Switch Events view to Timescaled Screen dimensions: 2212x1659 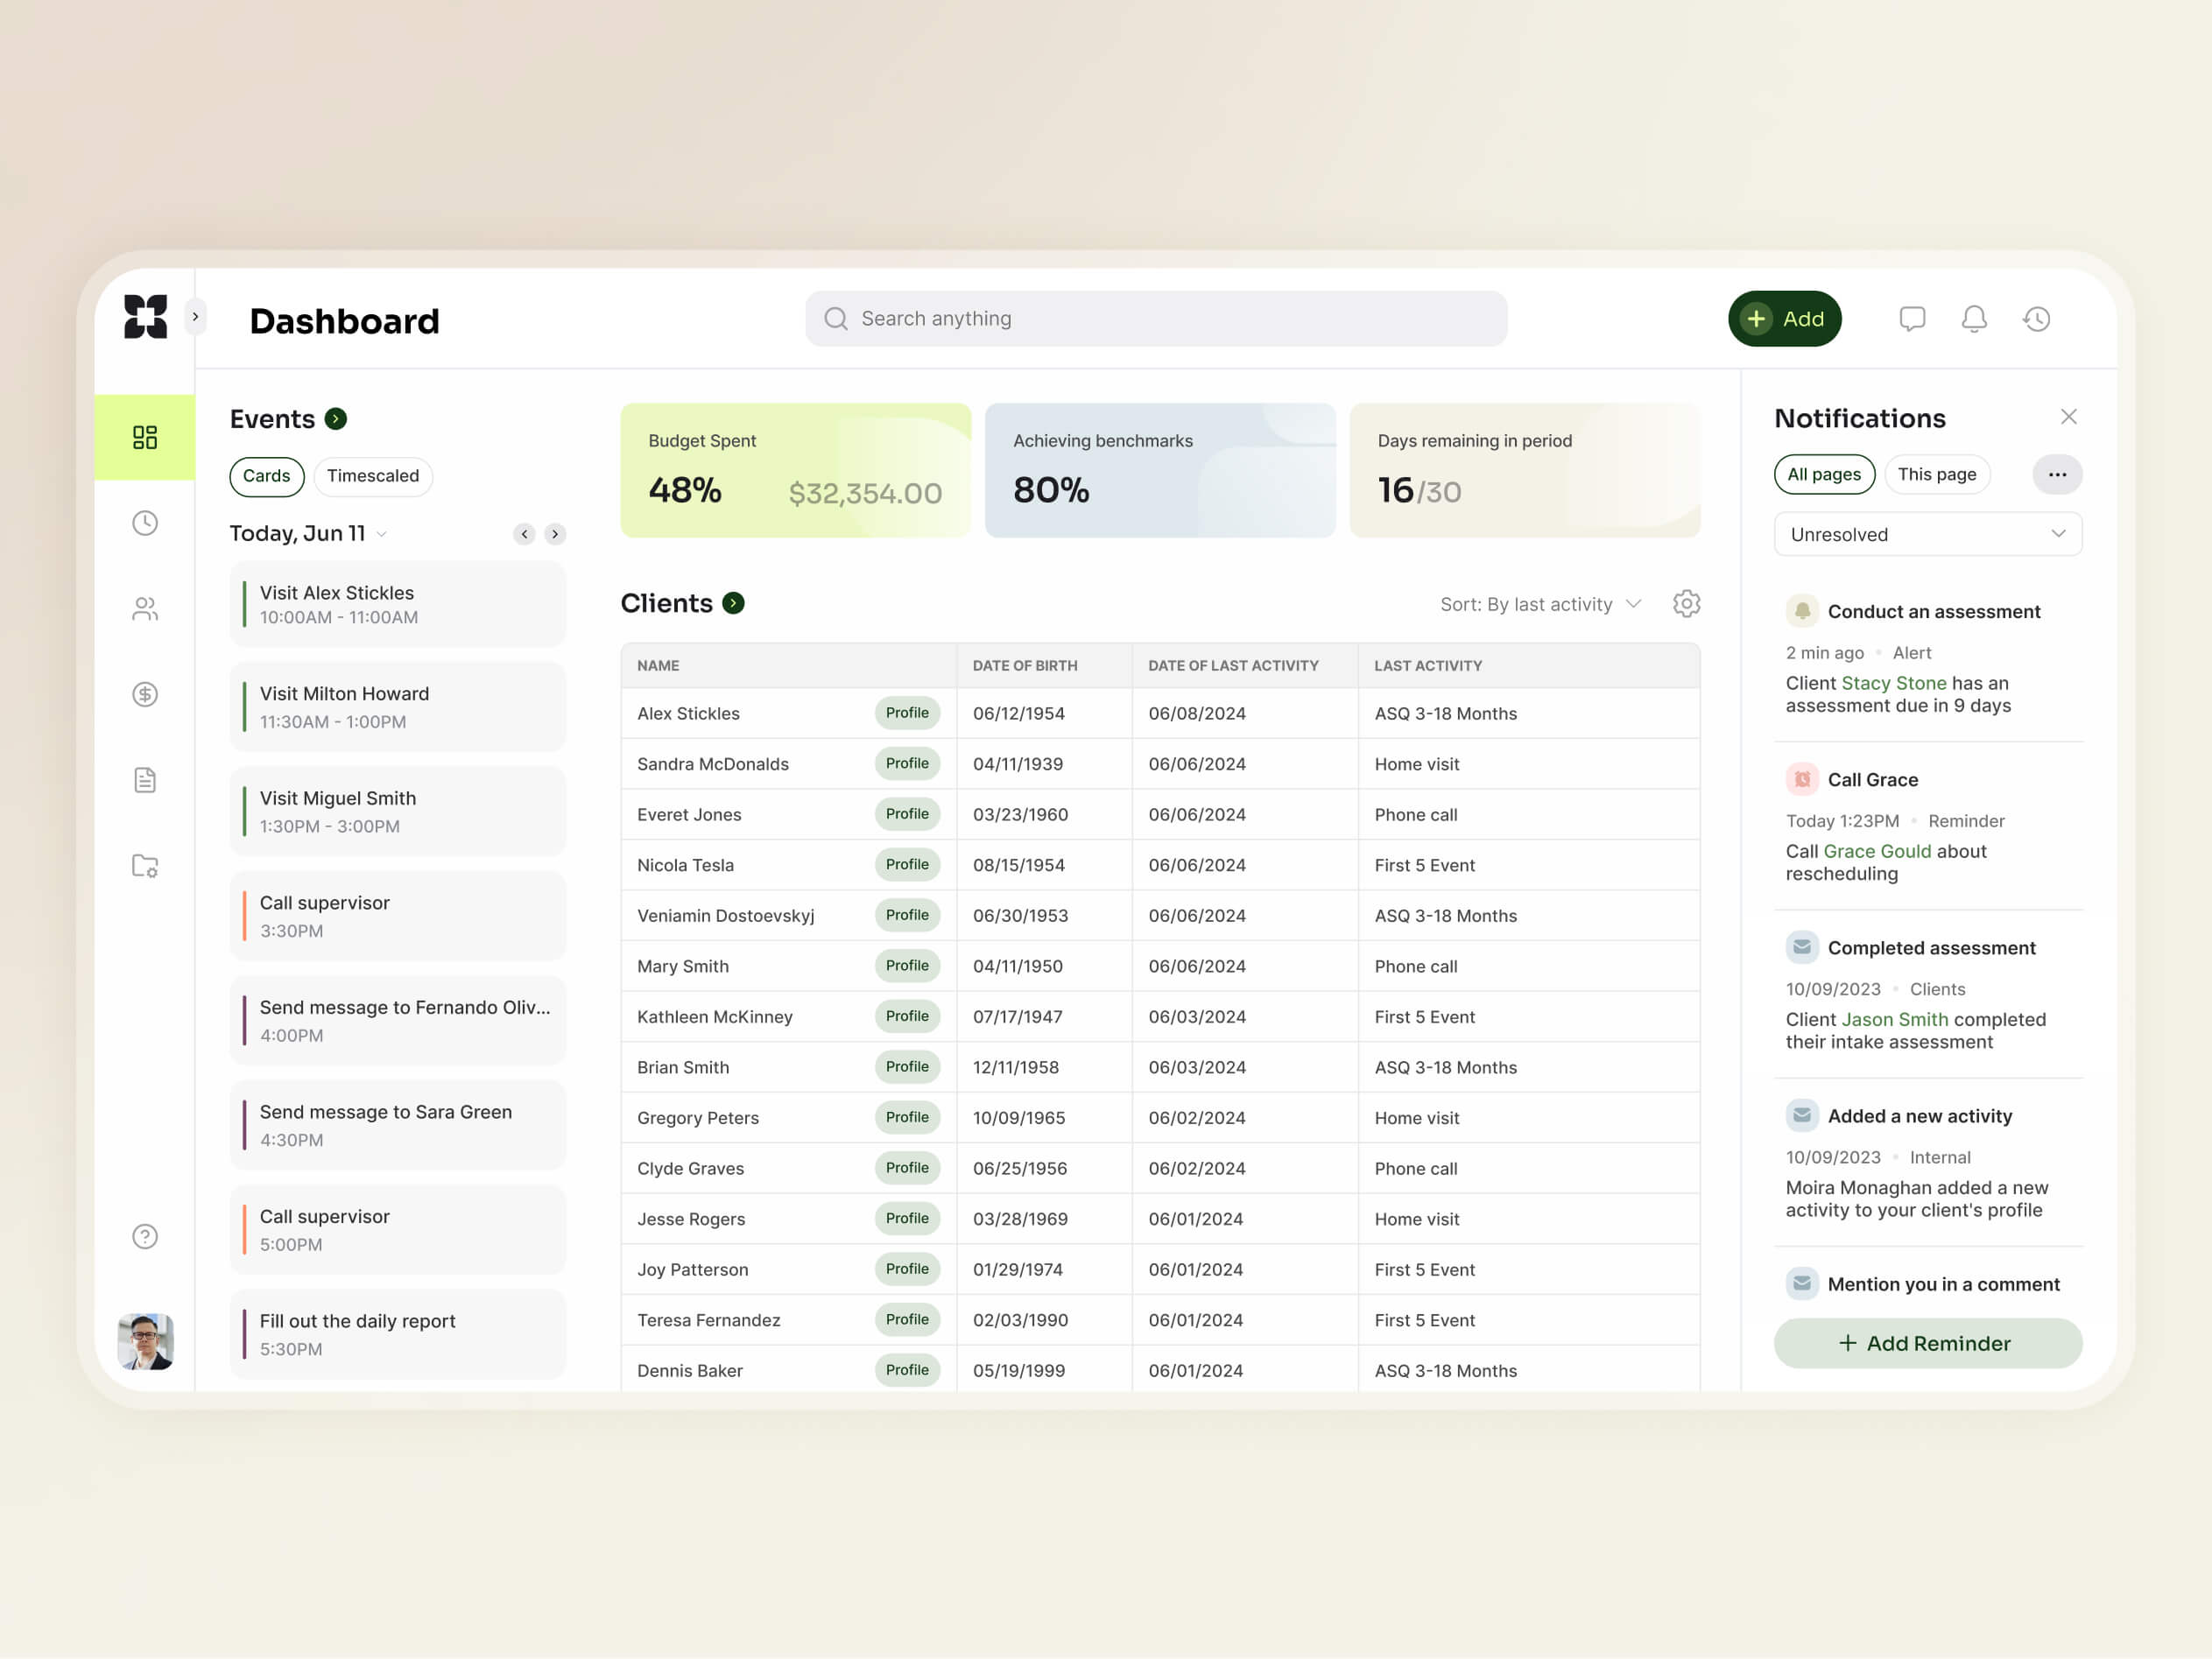click(x=372, y=476)
